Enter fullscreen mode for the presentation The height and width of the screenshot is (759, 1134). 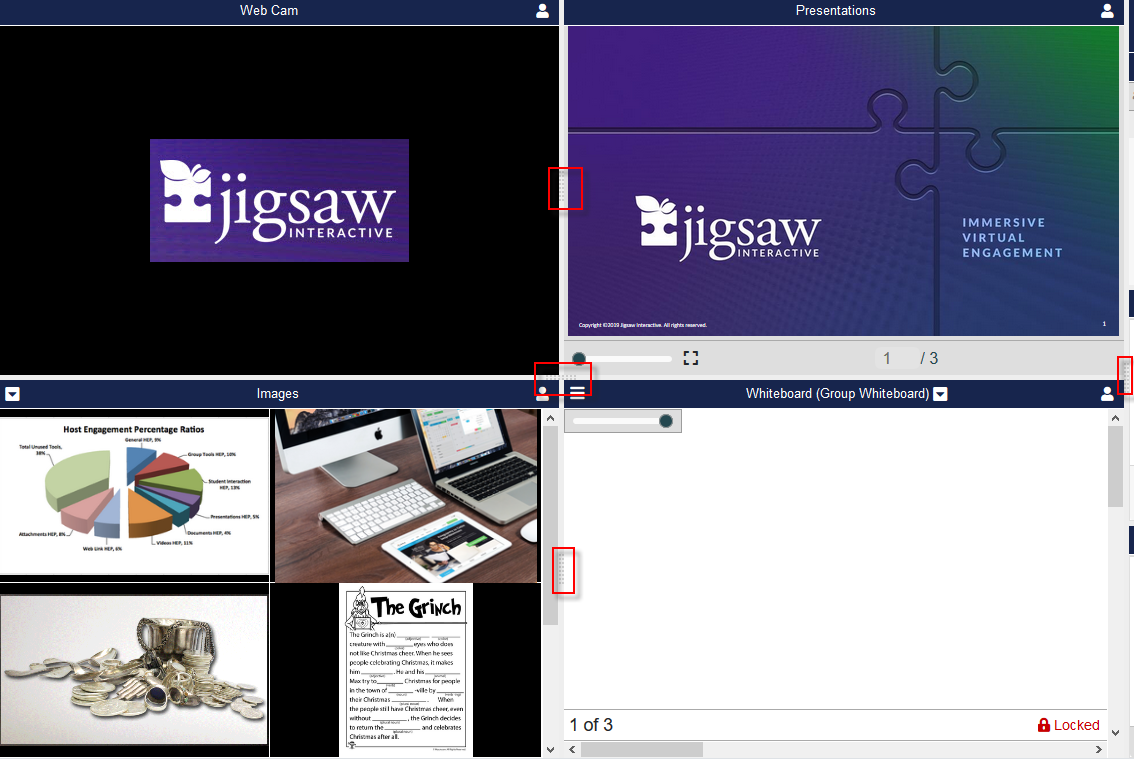point(690,358)
